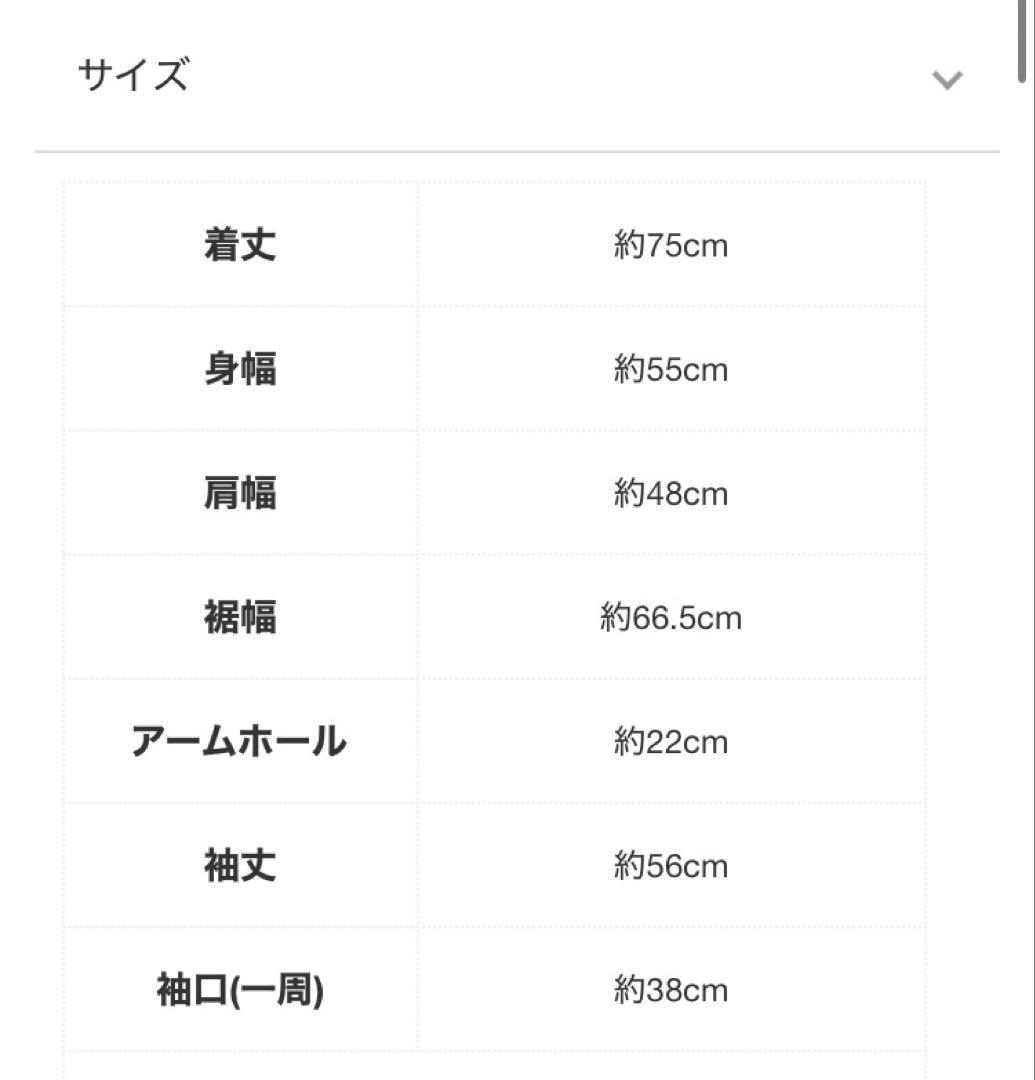Viewport: 1035px width, 1080px height.
Task: Click the 約66.5cm hem width value
Action: pyautogui.click(x=671, y=618)
